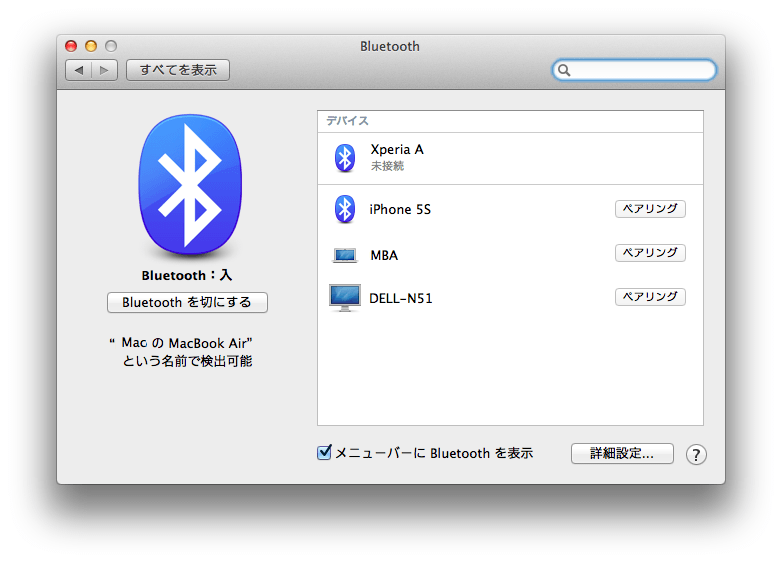Focus the search input field
This screenshot has width=782, height=563.
634,70
